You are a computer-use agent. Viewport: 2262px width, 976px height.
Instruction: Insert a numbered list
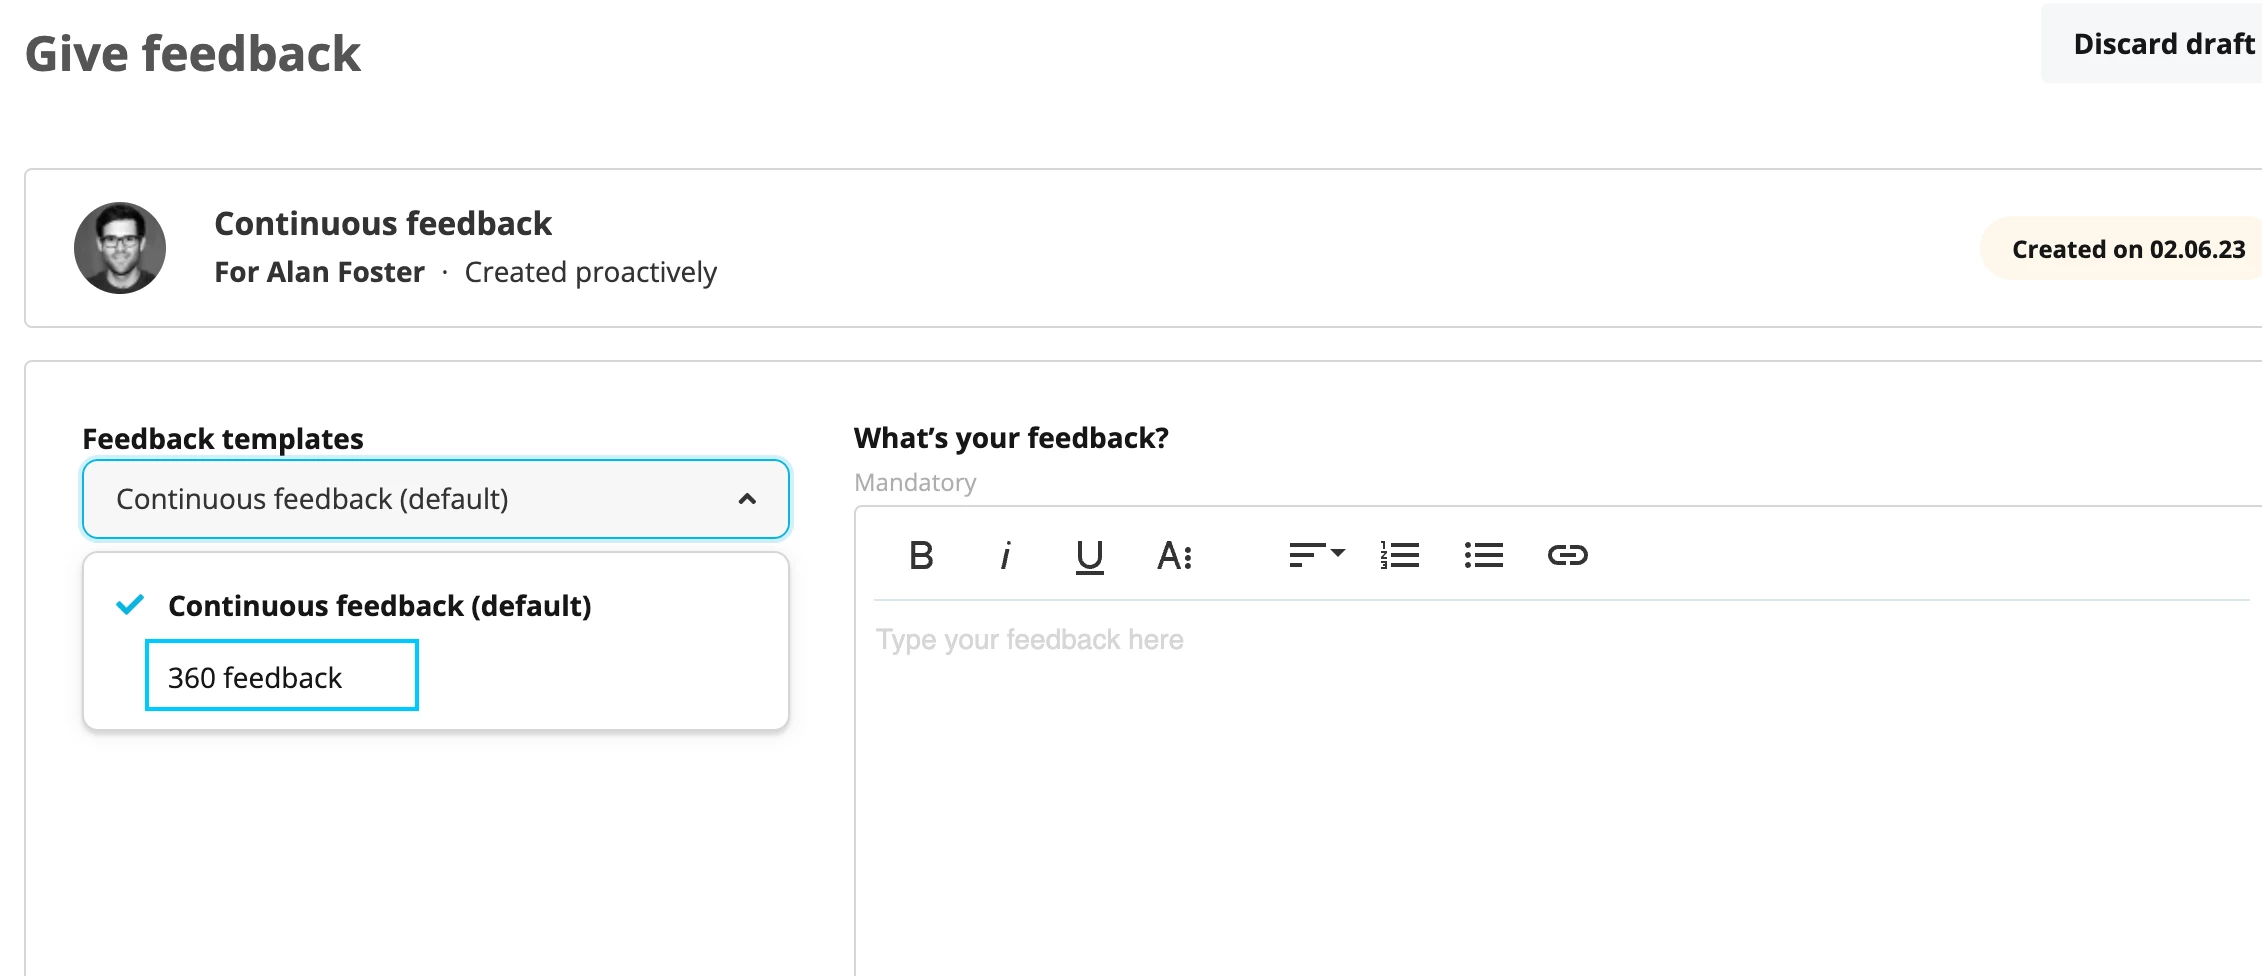click(1400, 555)
